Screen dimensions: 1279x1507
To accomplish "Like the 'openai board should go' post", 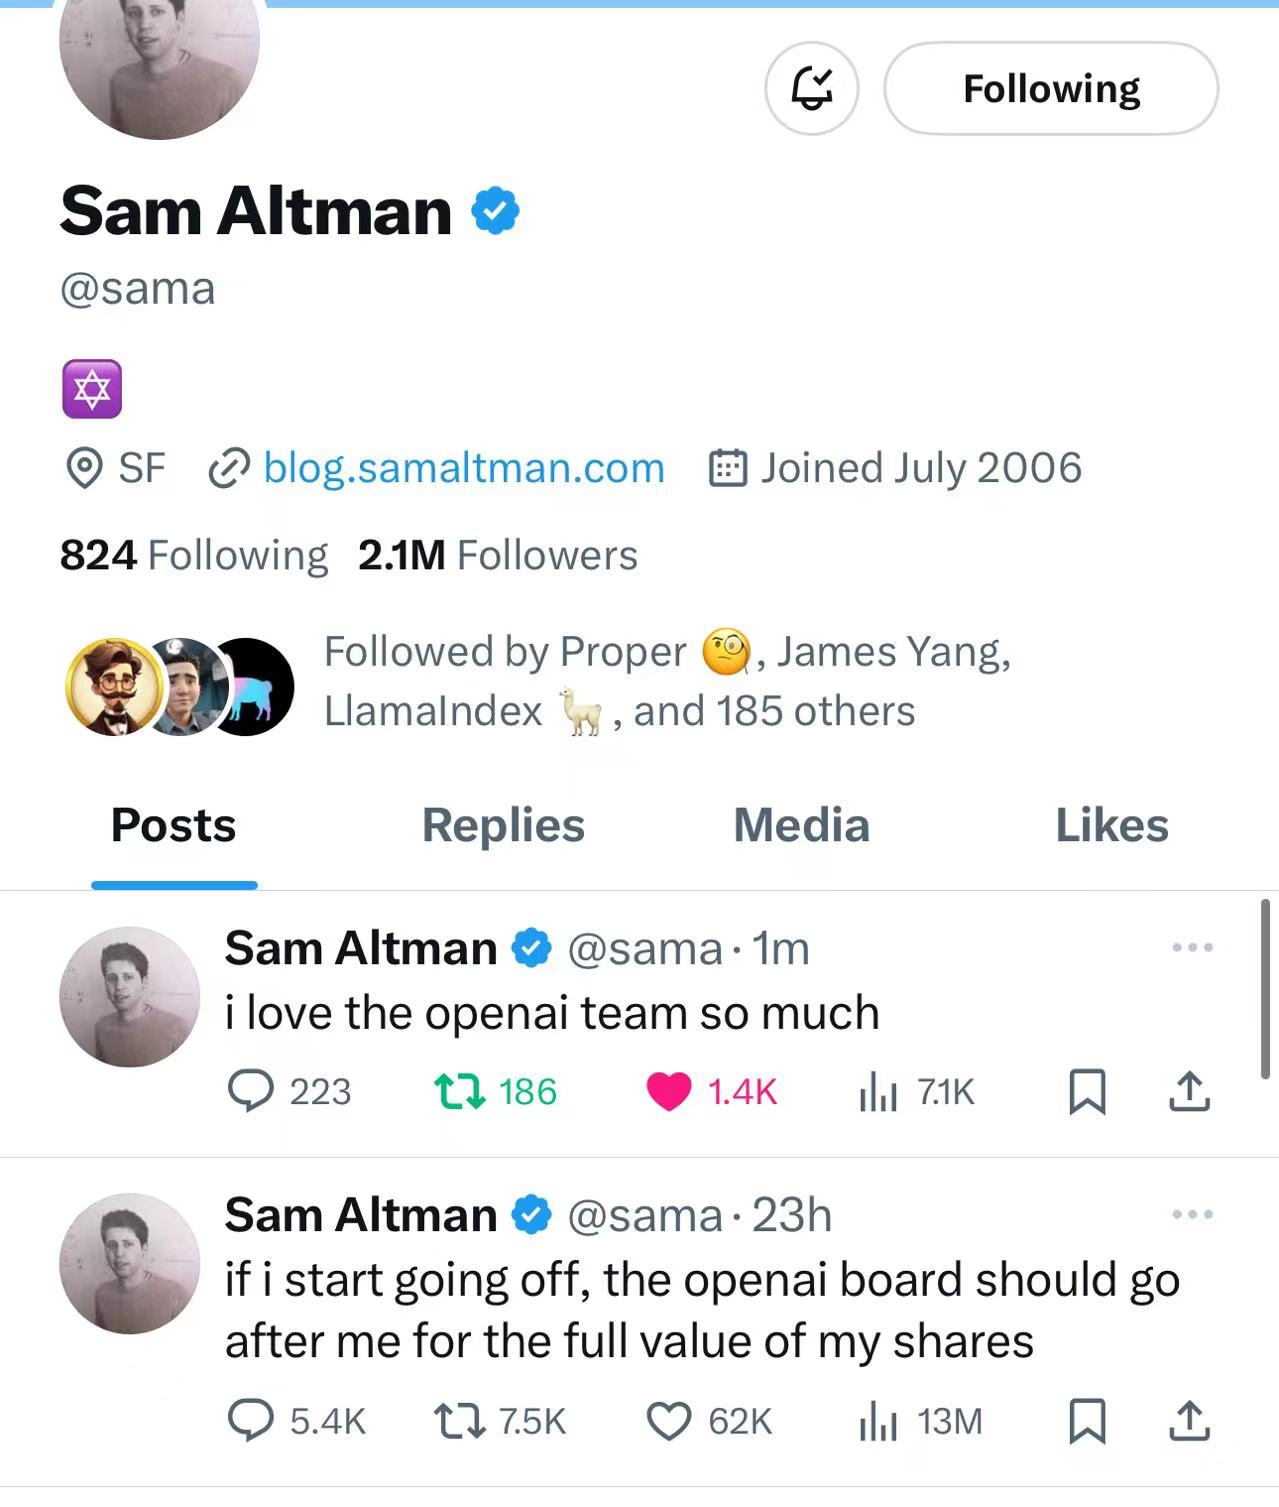I will [x=669, y=1420].
